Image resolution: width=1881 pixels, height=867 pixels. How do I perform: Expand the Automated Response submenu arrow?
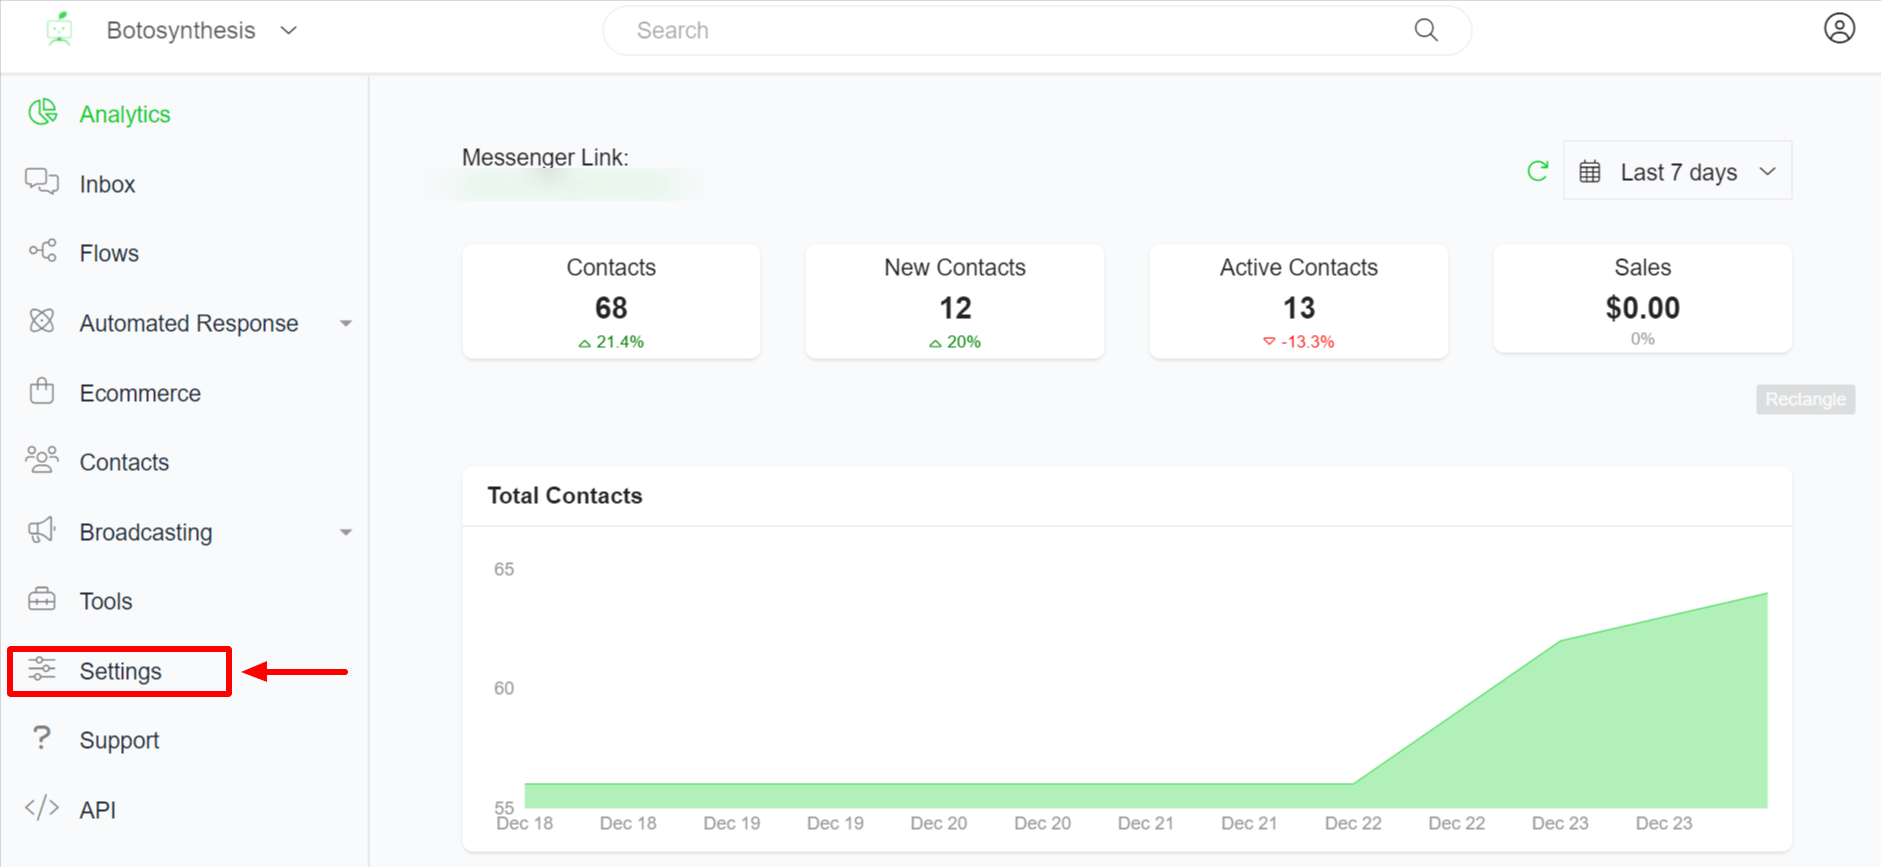click(345, 323)
